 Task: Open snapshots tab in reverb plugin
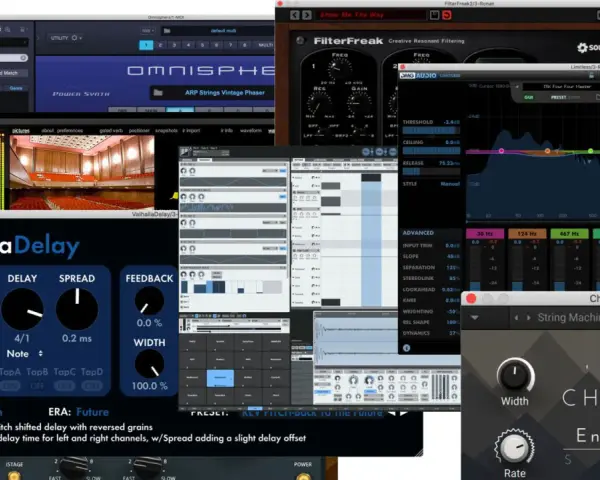pos(166,131)
